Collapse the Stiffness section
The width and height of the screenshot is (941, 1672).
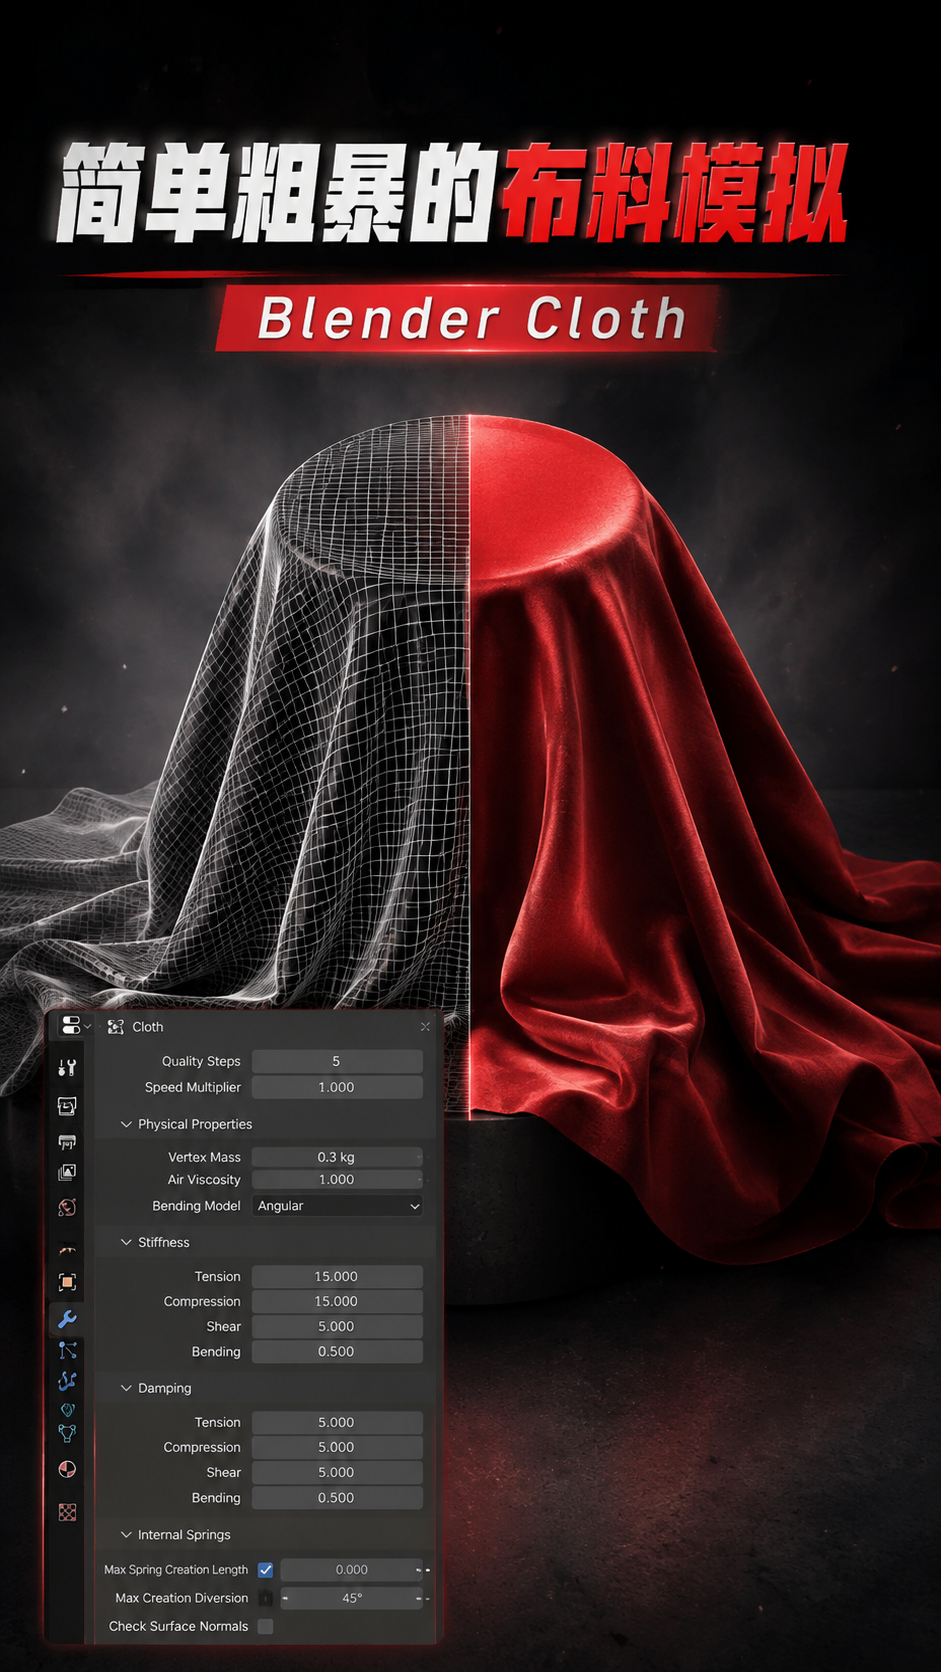click(x=126, y=1242)
